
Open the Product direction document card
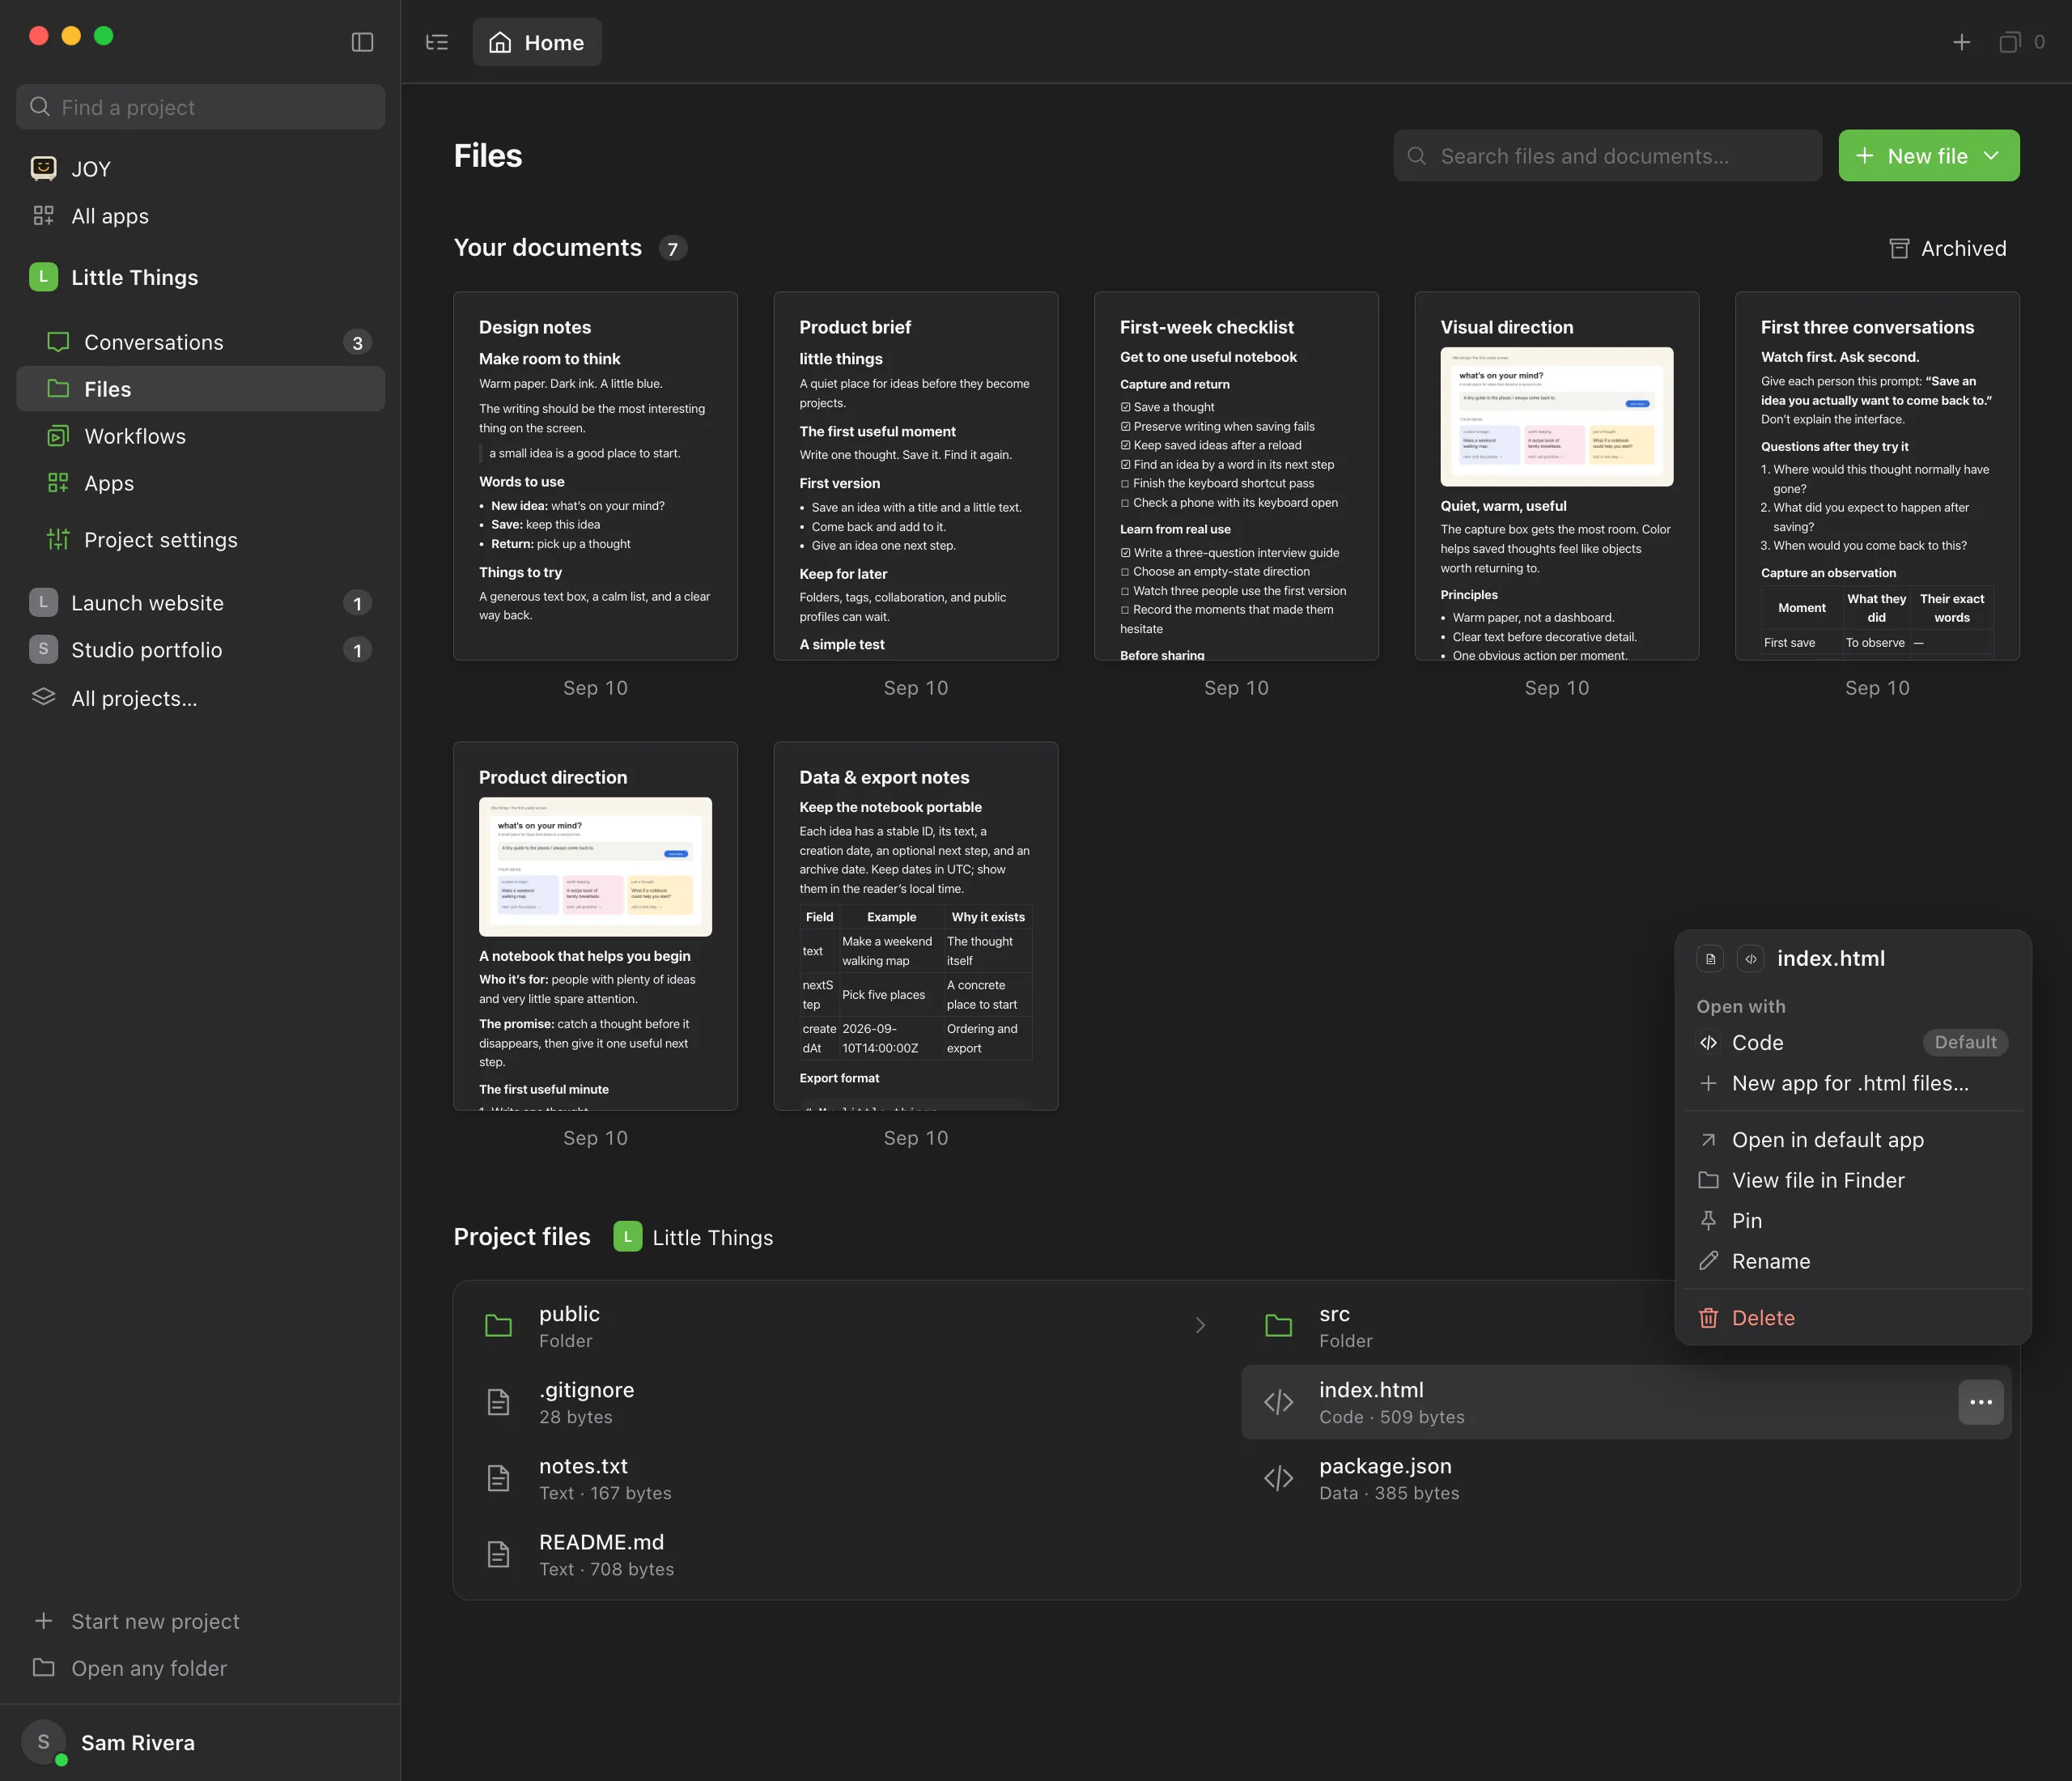[x=595, y=926]
